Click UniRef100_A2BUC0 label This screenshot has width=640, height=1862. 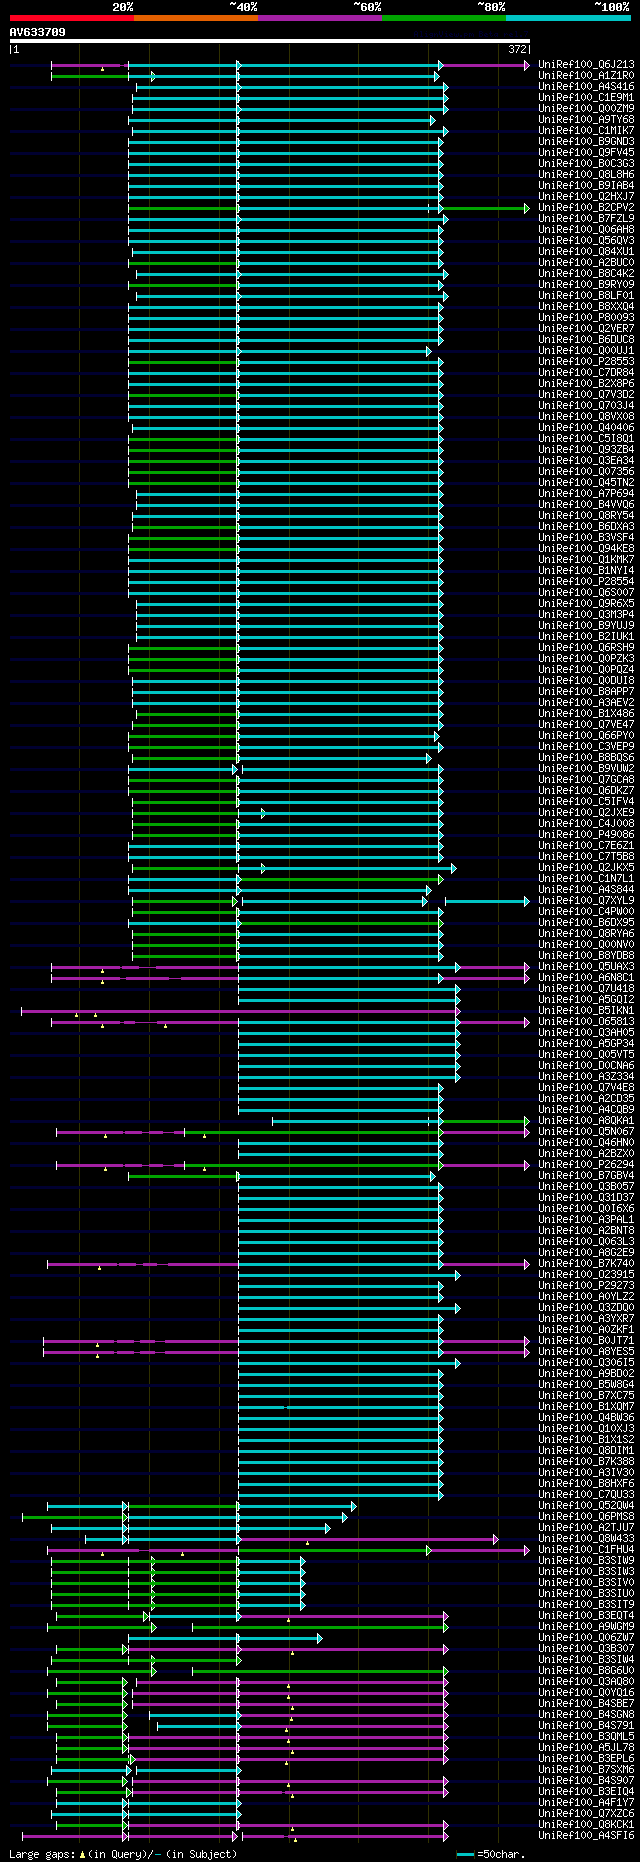(x=586, y=263)
